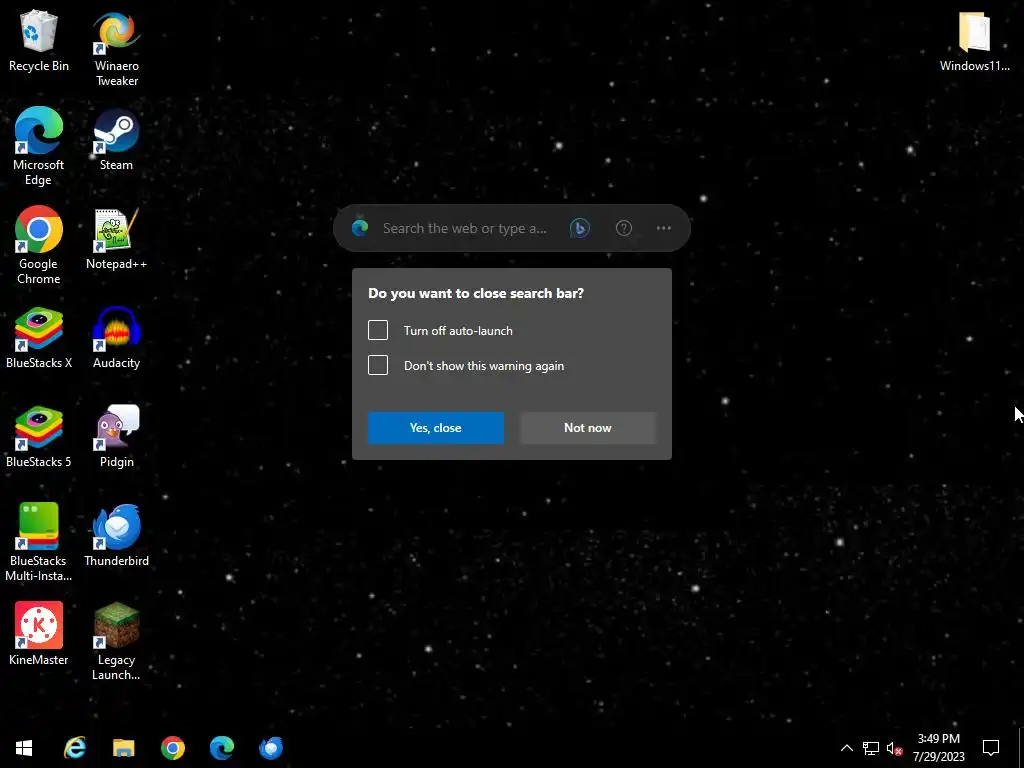Viewport: 1024px width, 768px height.
Task: Open Bing chat icon in search bar
Action: click(x=580, y=228)
